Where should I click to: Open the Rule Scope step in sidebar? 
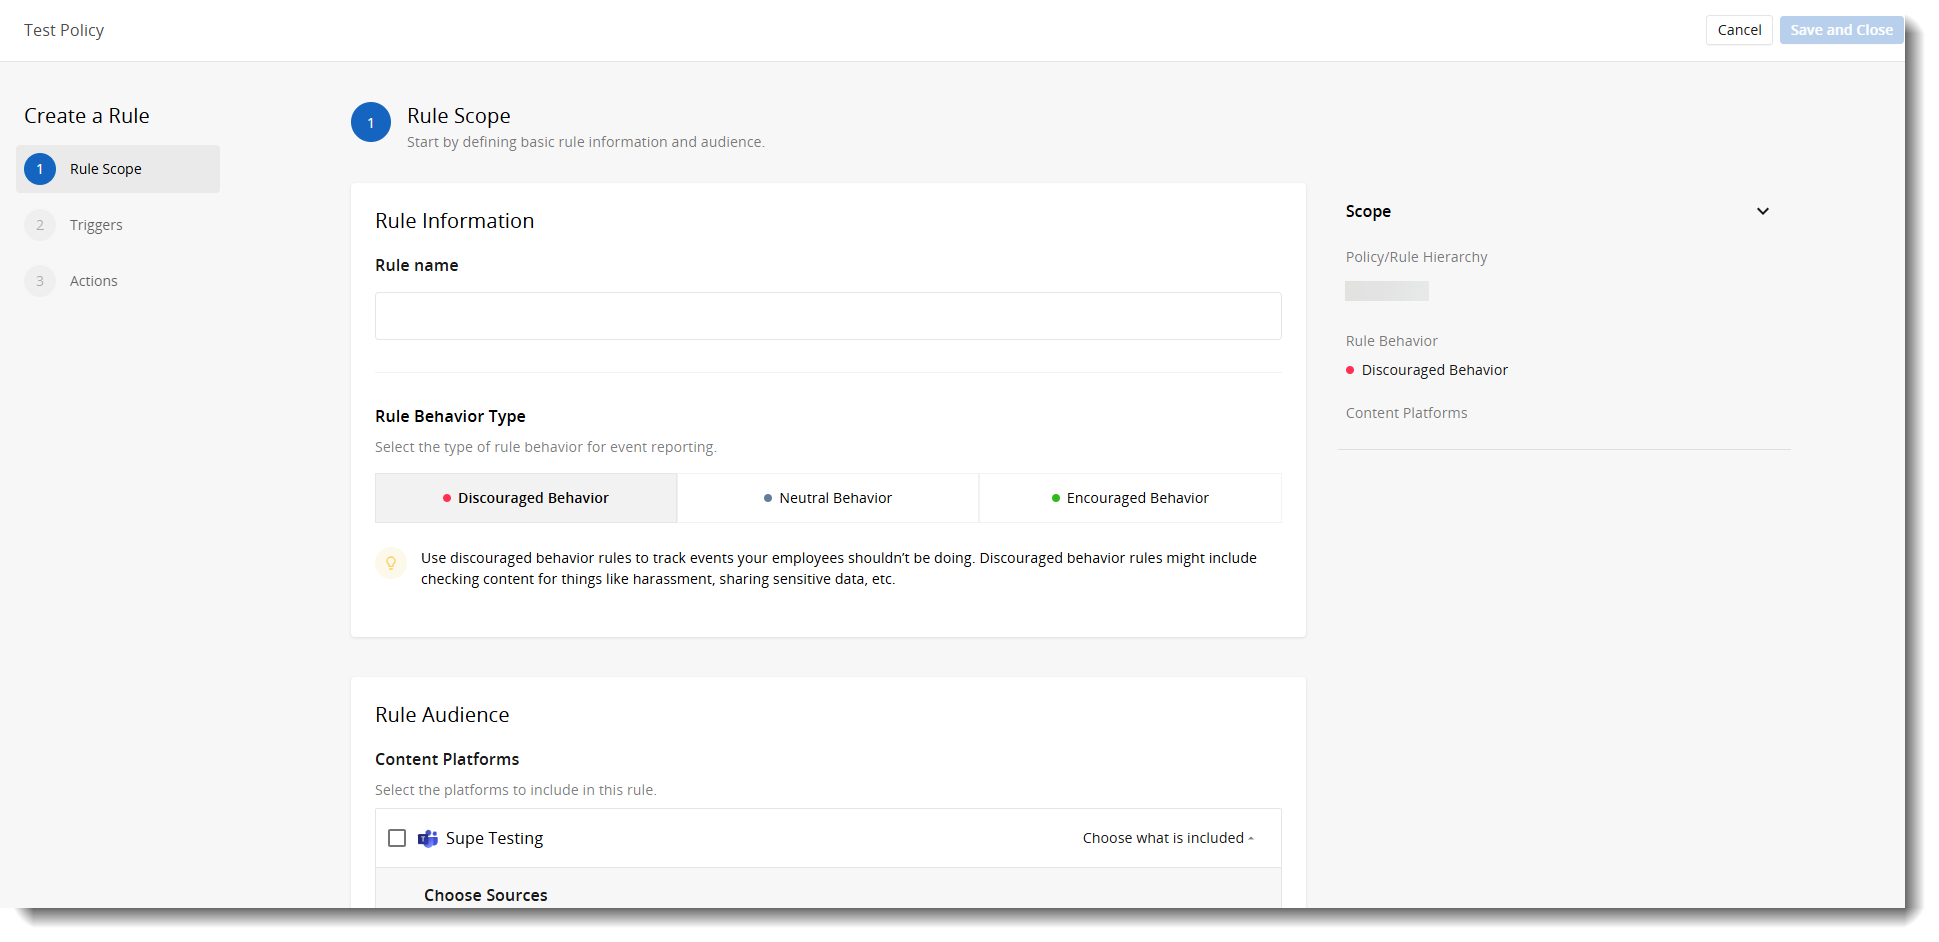click(106, 169)
